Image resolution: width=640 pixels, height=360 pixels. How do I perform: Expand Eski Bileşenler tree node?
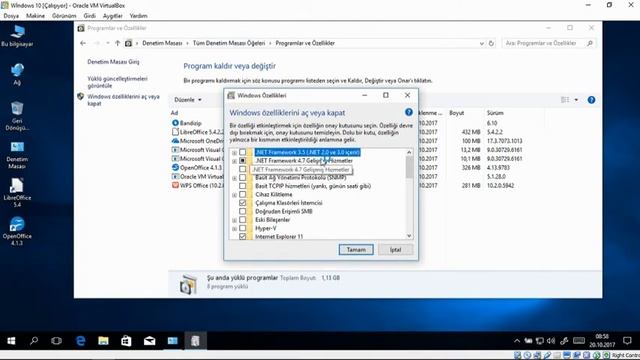coord(234,220)
